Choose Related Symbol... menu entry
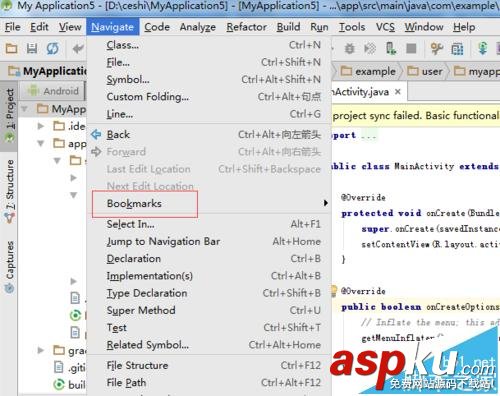The width and height of the screenshot is (500, 396). (x=209, y=345)
